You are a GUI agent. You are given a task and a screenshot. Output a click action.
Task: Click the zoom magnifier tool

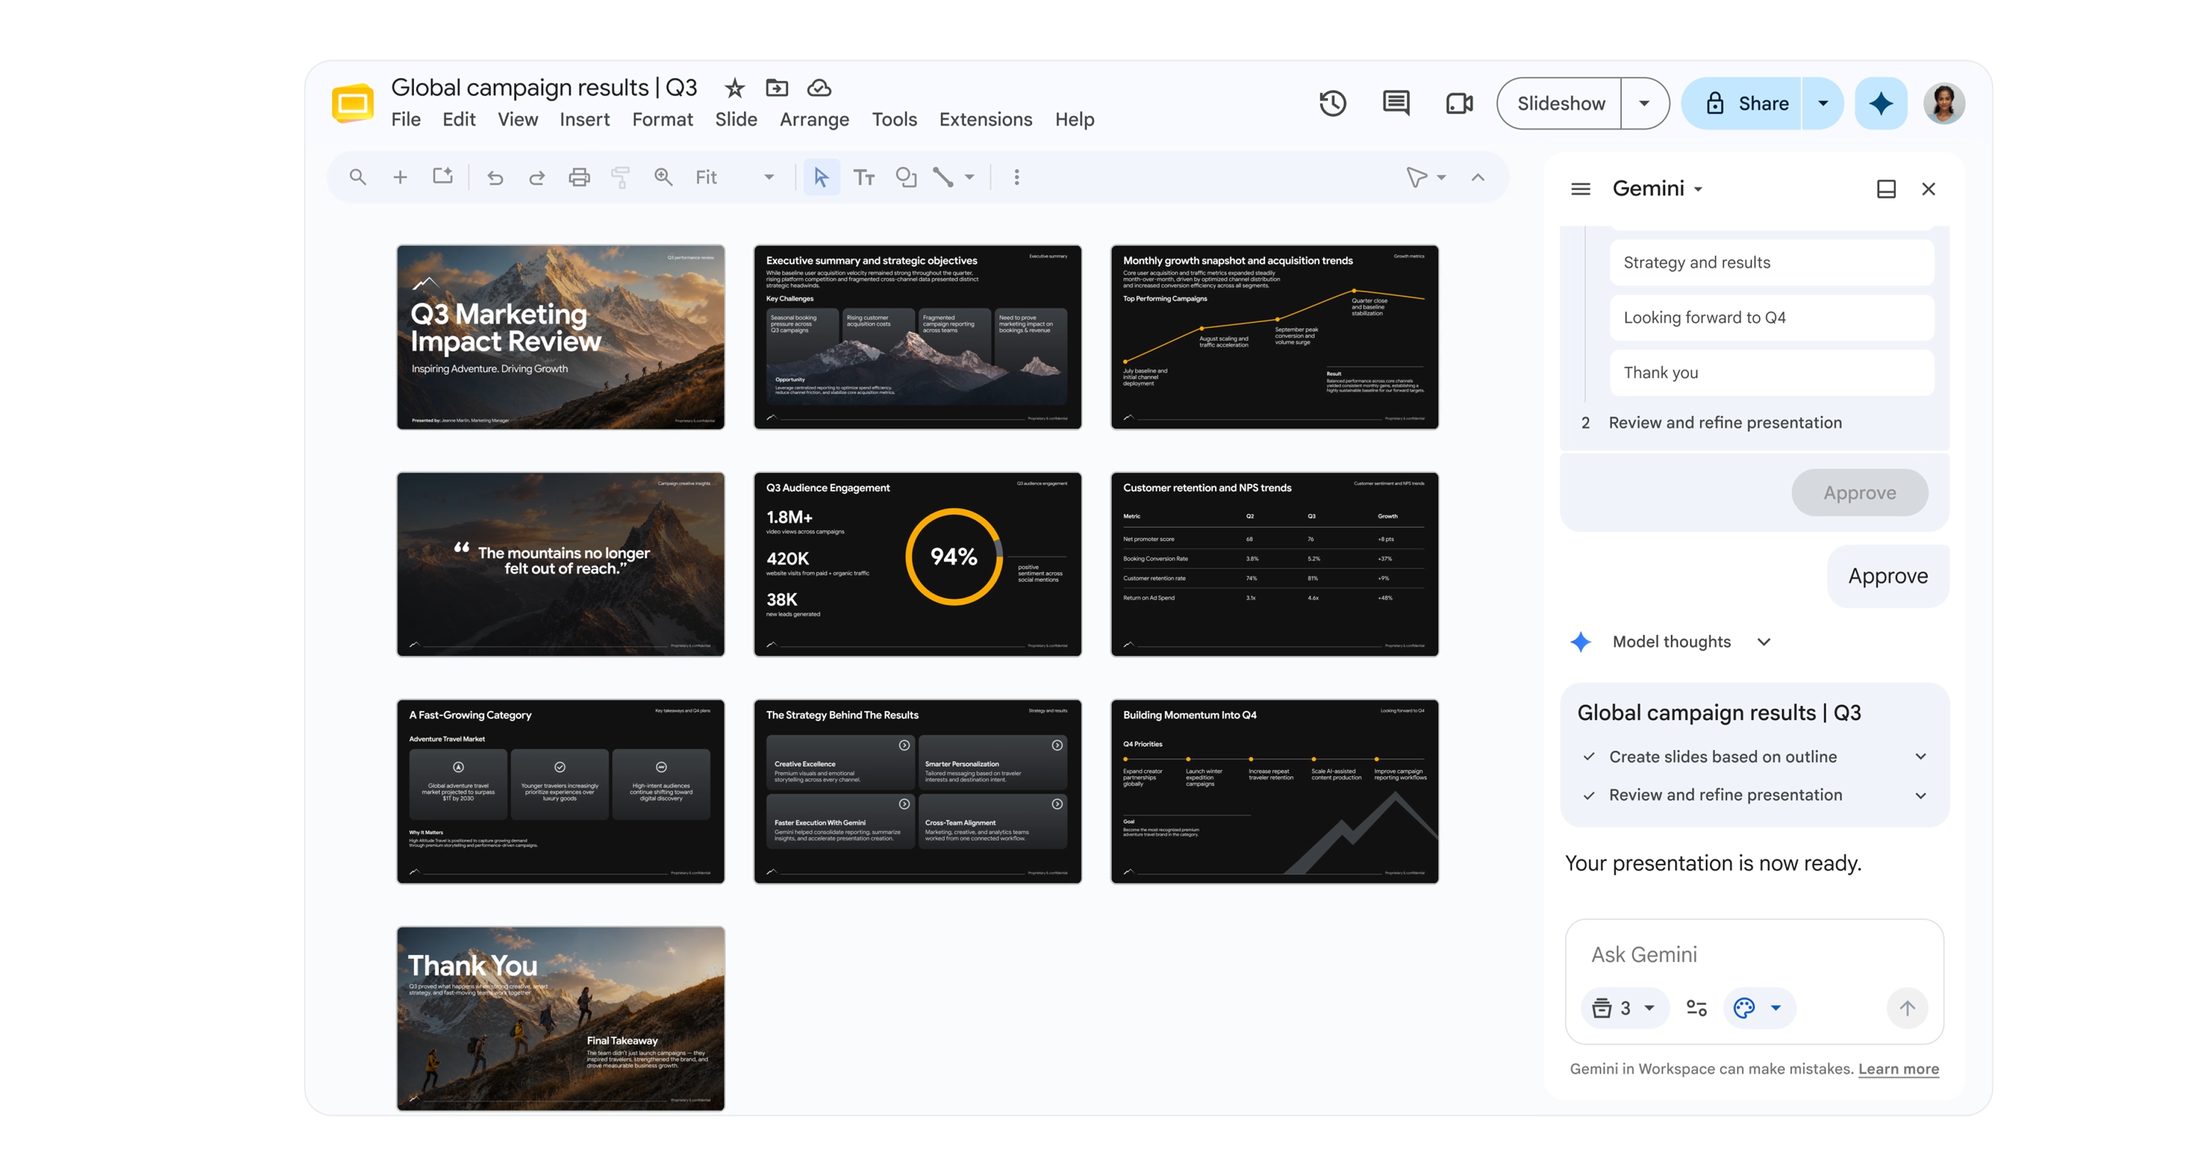[663, 177]
